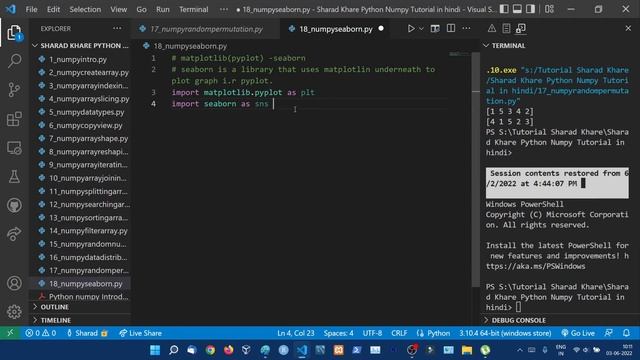This screenshot has width=640, height=360.
Task: Open editor More Actions ellipsis
Action: (466, 29)
